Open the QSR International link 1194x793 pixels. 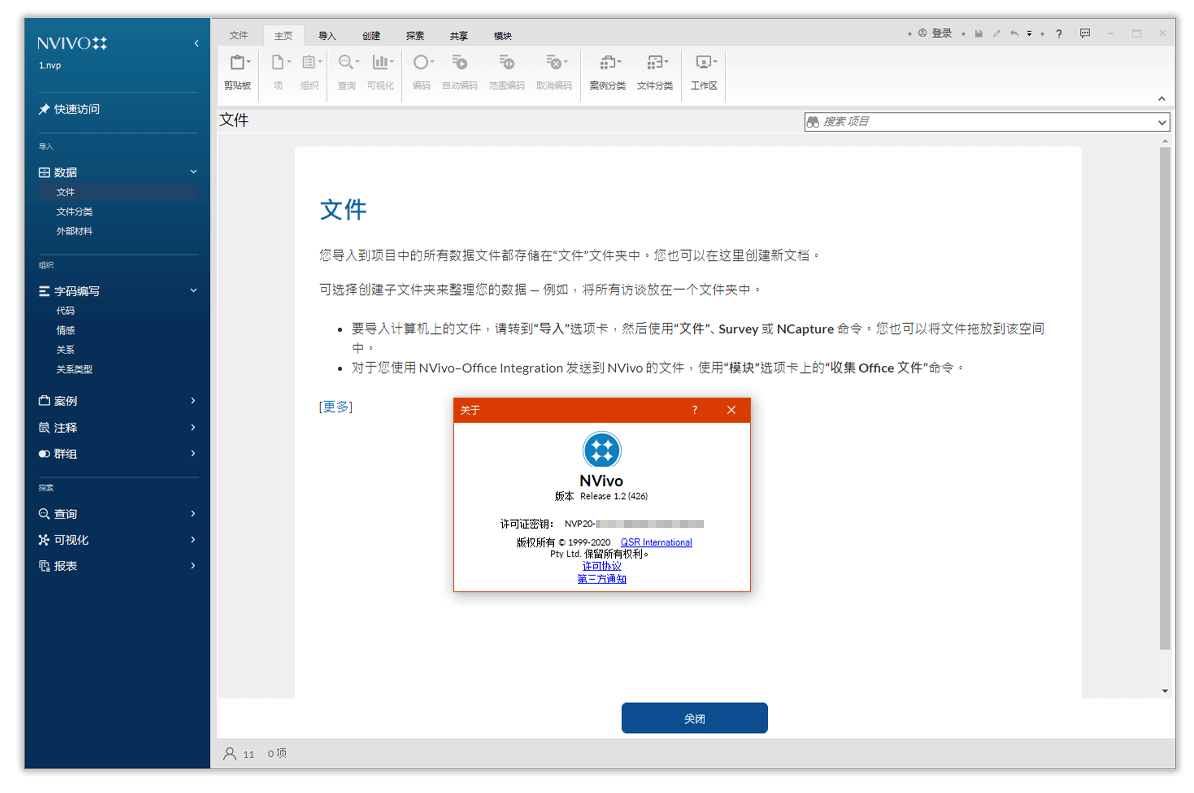[x=656, y=542]
